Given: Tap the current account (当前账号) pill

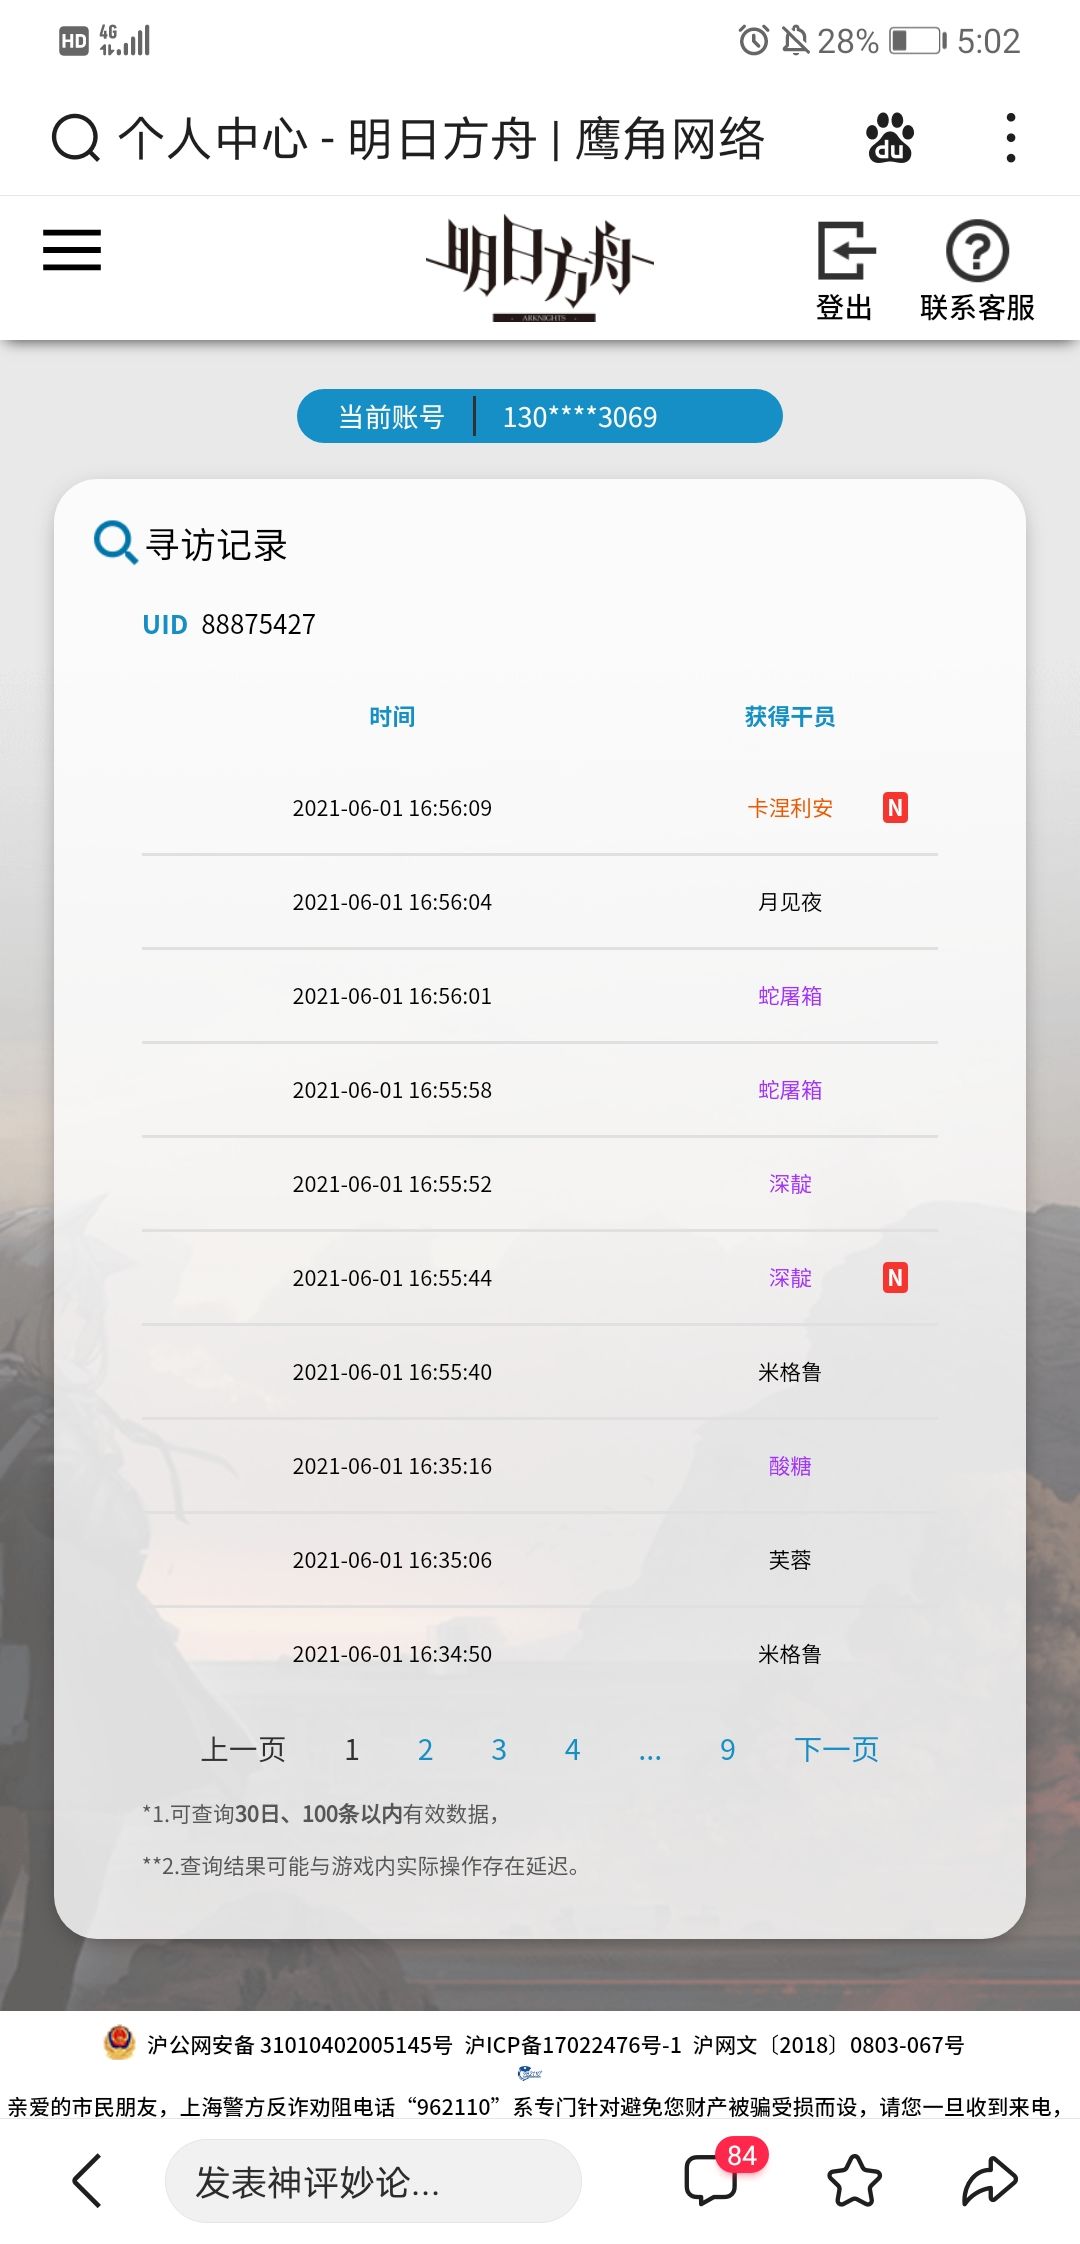Looking at the screenshot, I should click(x=540, y=416).
